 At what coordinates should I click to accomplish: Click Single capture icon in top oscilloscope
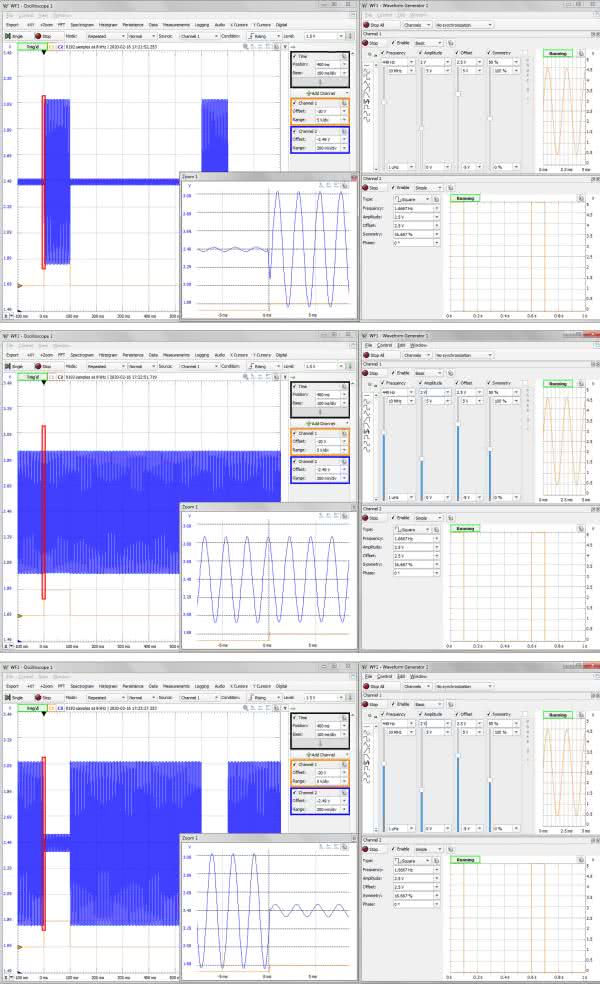click(11, 35)
